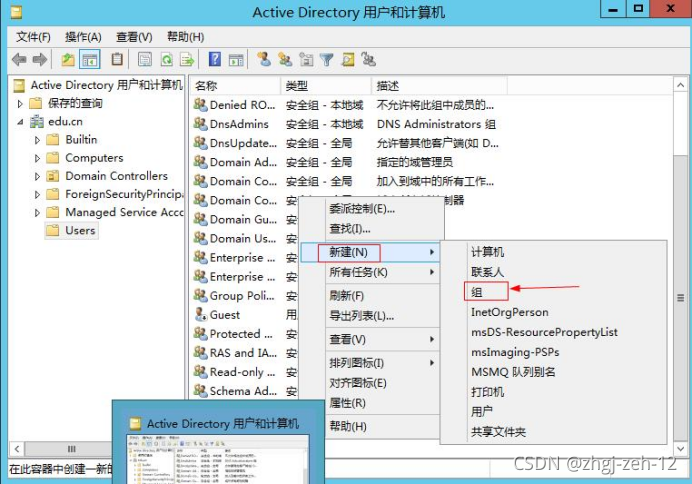Expand the ForeignSecurityPrincipals node
This screenshot has width=692, height=484.
point(37,195)
